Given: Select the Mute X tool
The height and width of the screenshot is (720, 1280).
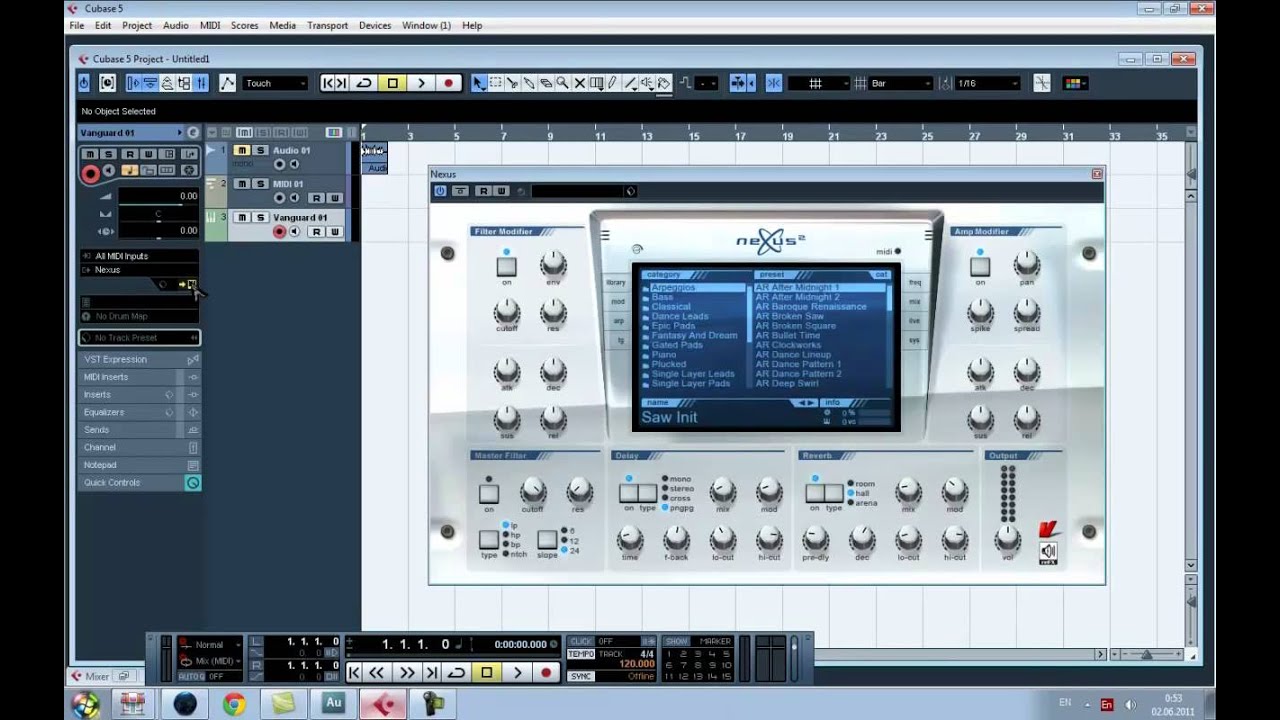Looking at the screenshot, I should coord(579,83).
